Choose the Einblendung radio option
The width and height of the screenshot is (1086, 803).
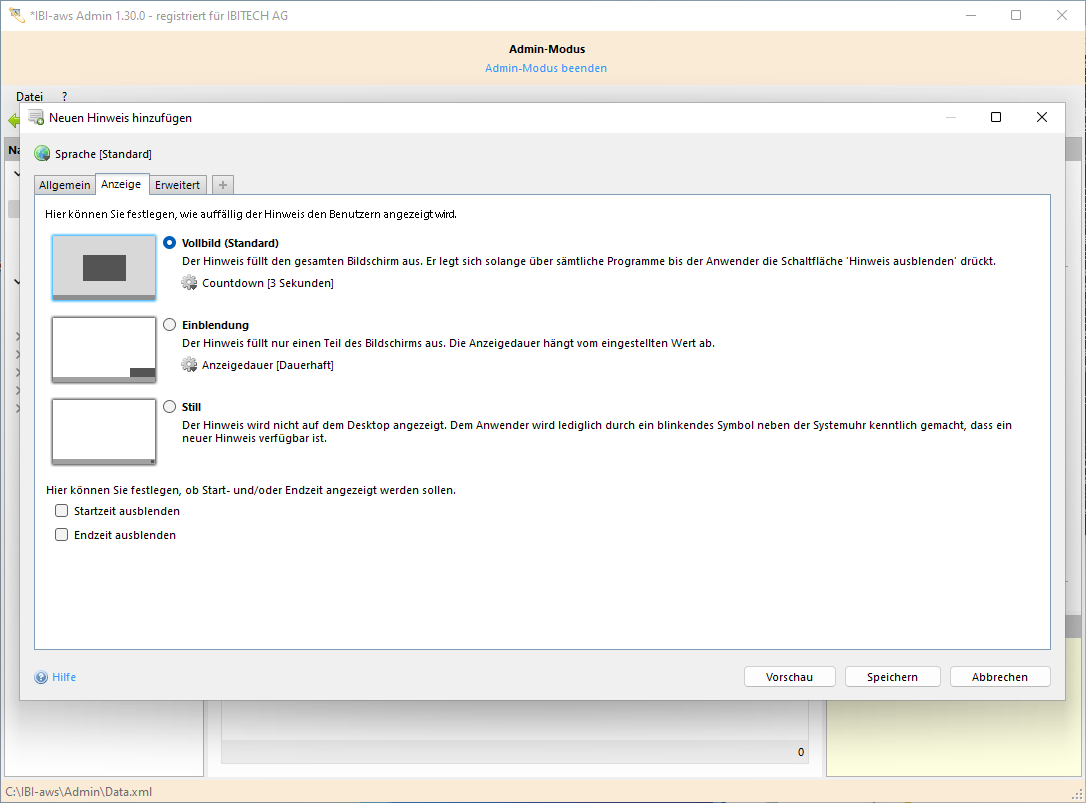(x=170, y=325)
